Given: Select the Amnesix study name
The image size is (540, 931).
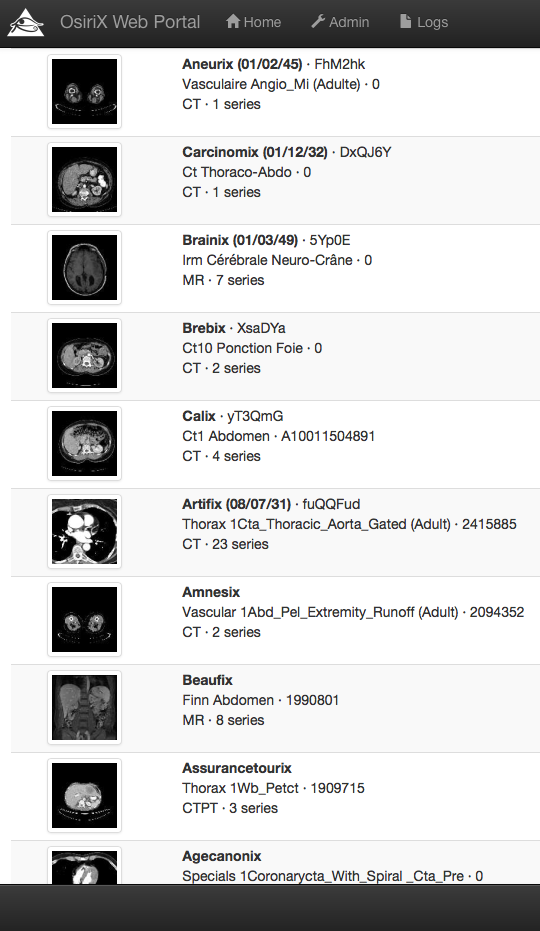Looking at the screenshot, I should click(211, 592).
